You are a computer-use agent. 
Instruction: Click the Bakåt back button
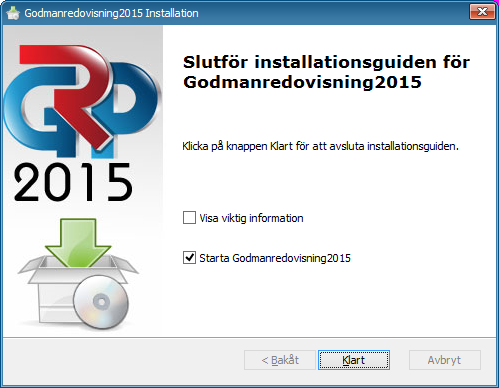click(280, 360)
